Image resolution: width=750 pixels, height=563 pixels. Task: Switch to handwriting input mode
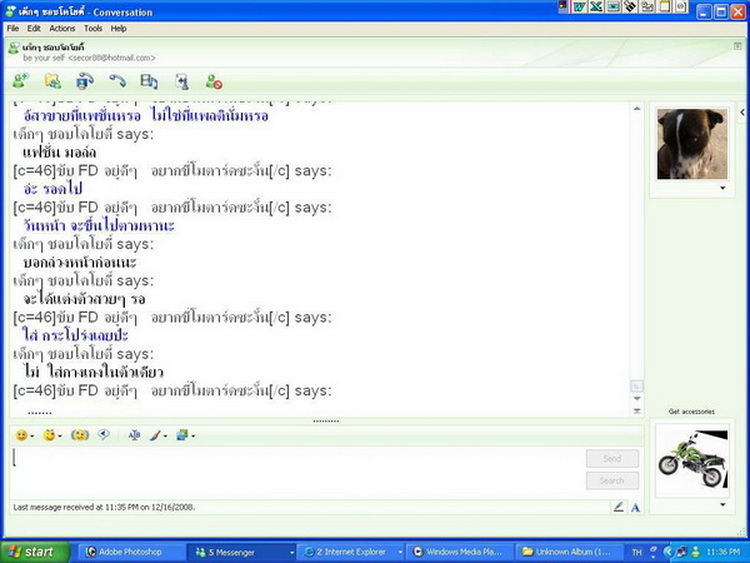click(x=619, y=507)
